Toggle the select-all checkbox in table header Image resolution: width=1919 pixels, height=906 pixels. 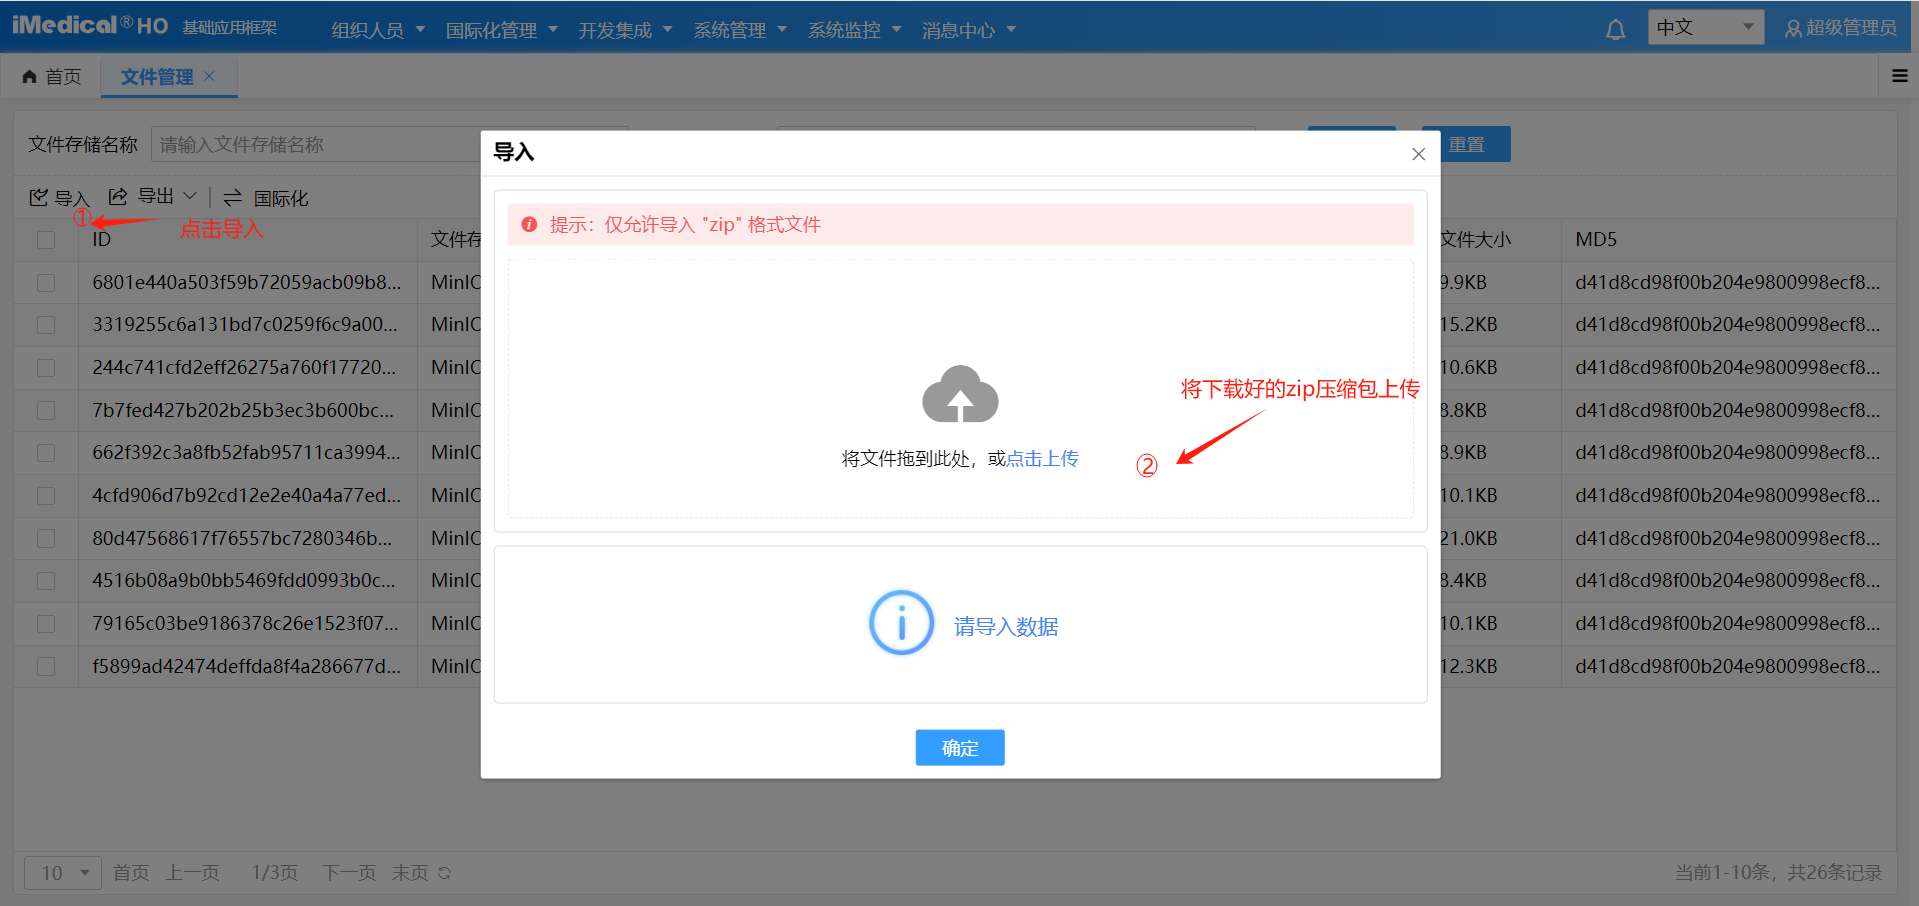tap(46, 240)
